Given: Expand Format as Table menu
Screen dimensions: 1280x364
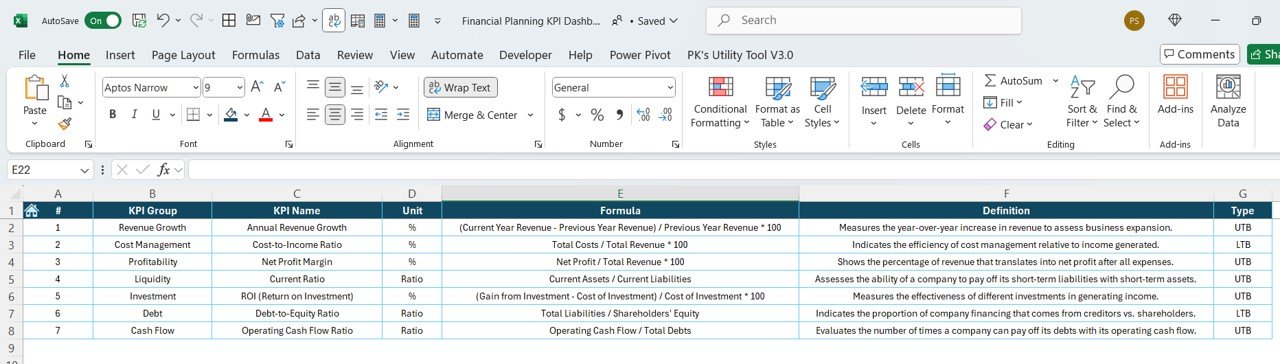Looking at the screenshot, I should (x=777, y=102).
